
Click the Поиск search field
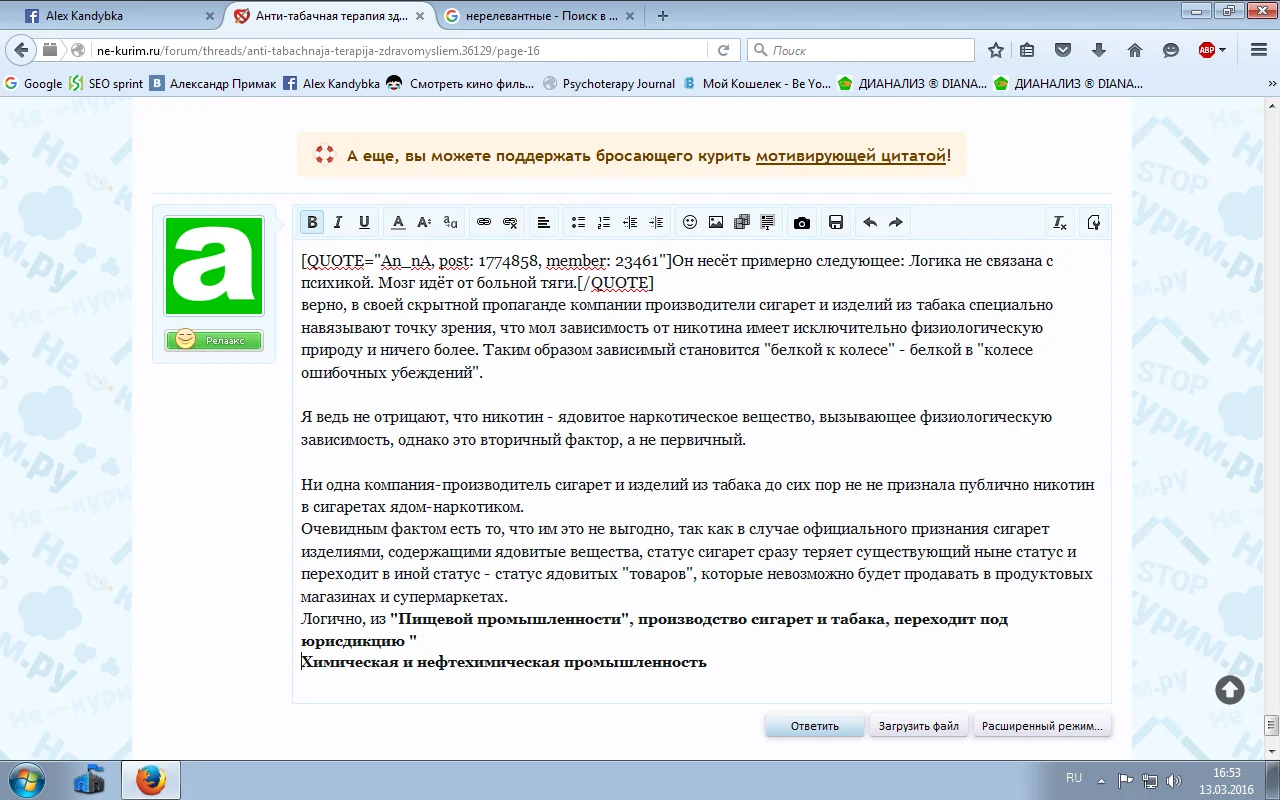pos(870,50)
